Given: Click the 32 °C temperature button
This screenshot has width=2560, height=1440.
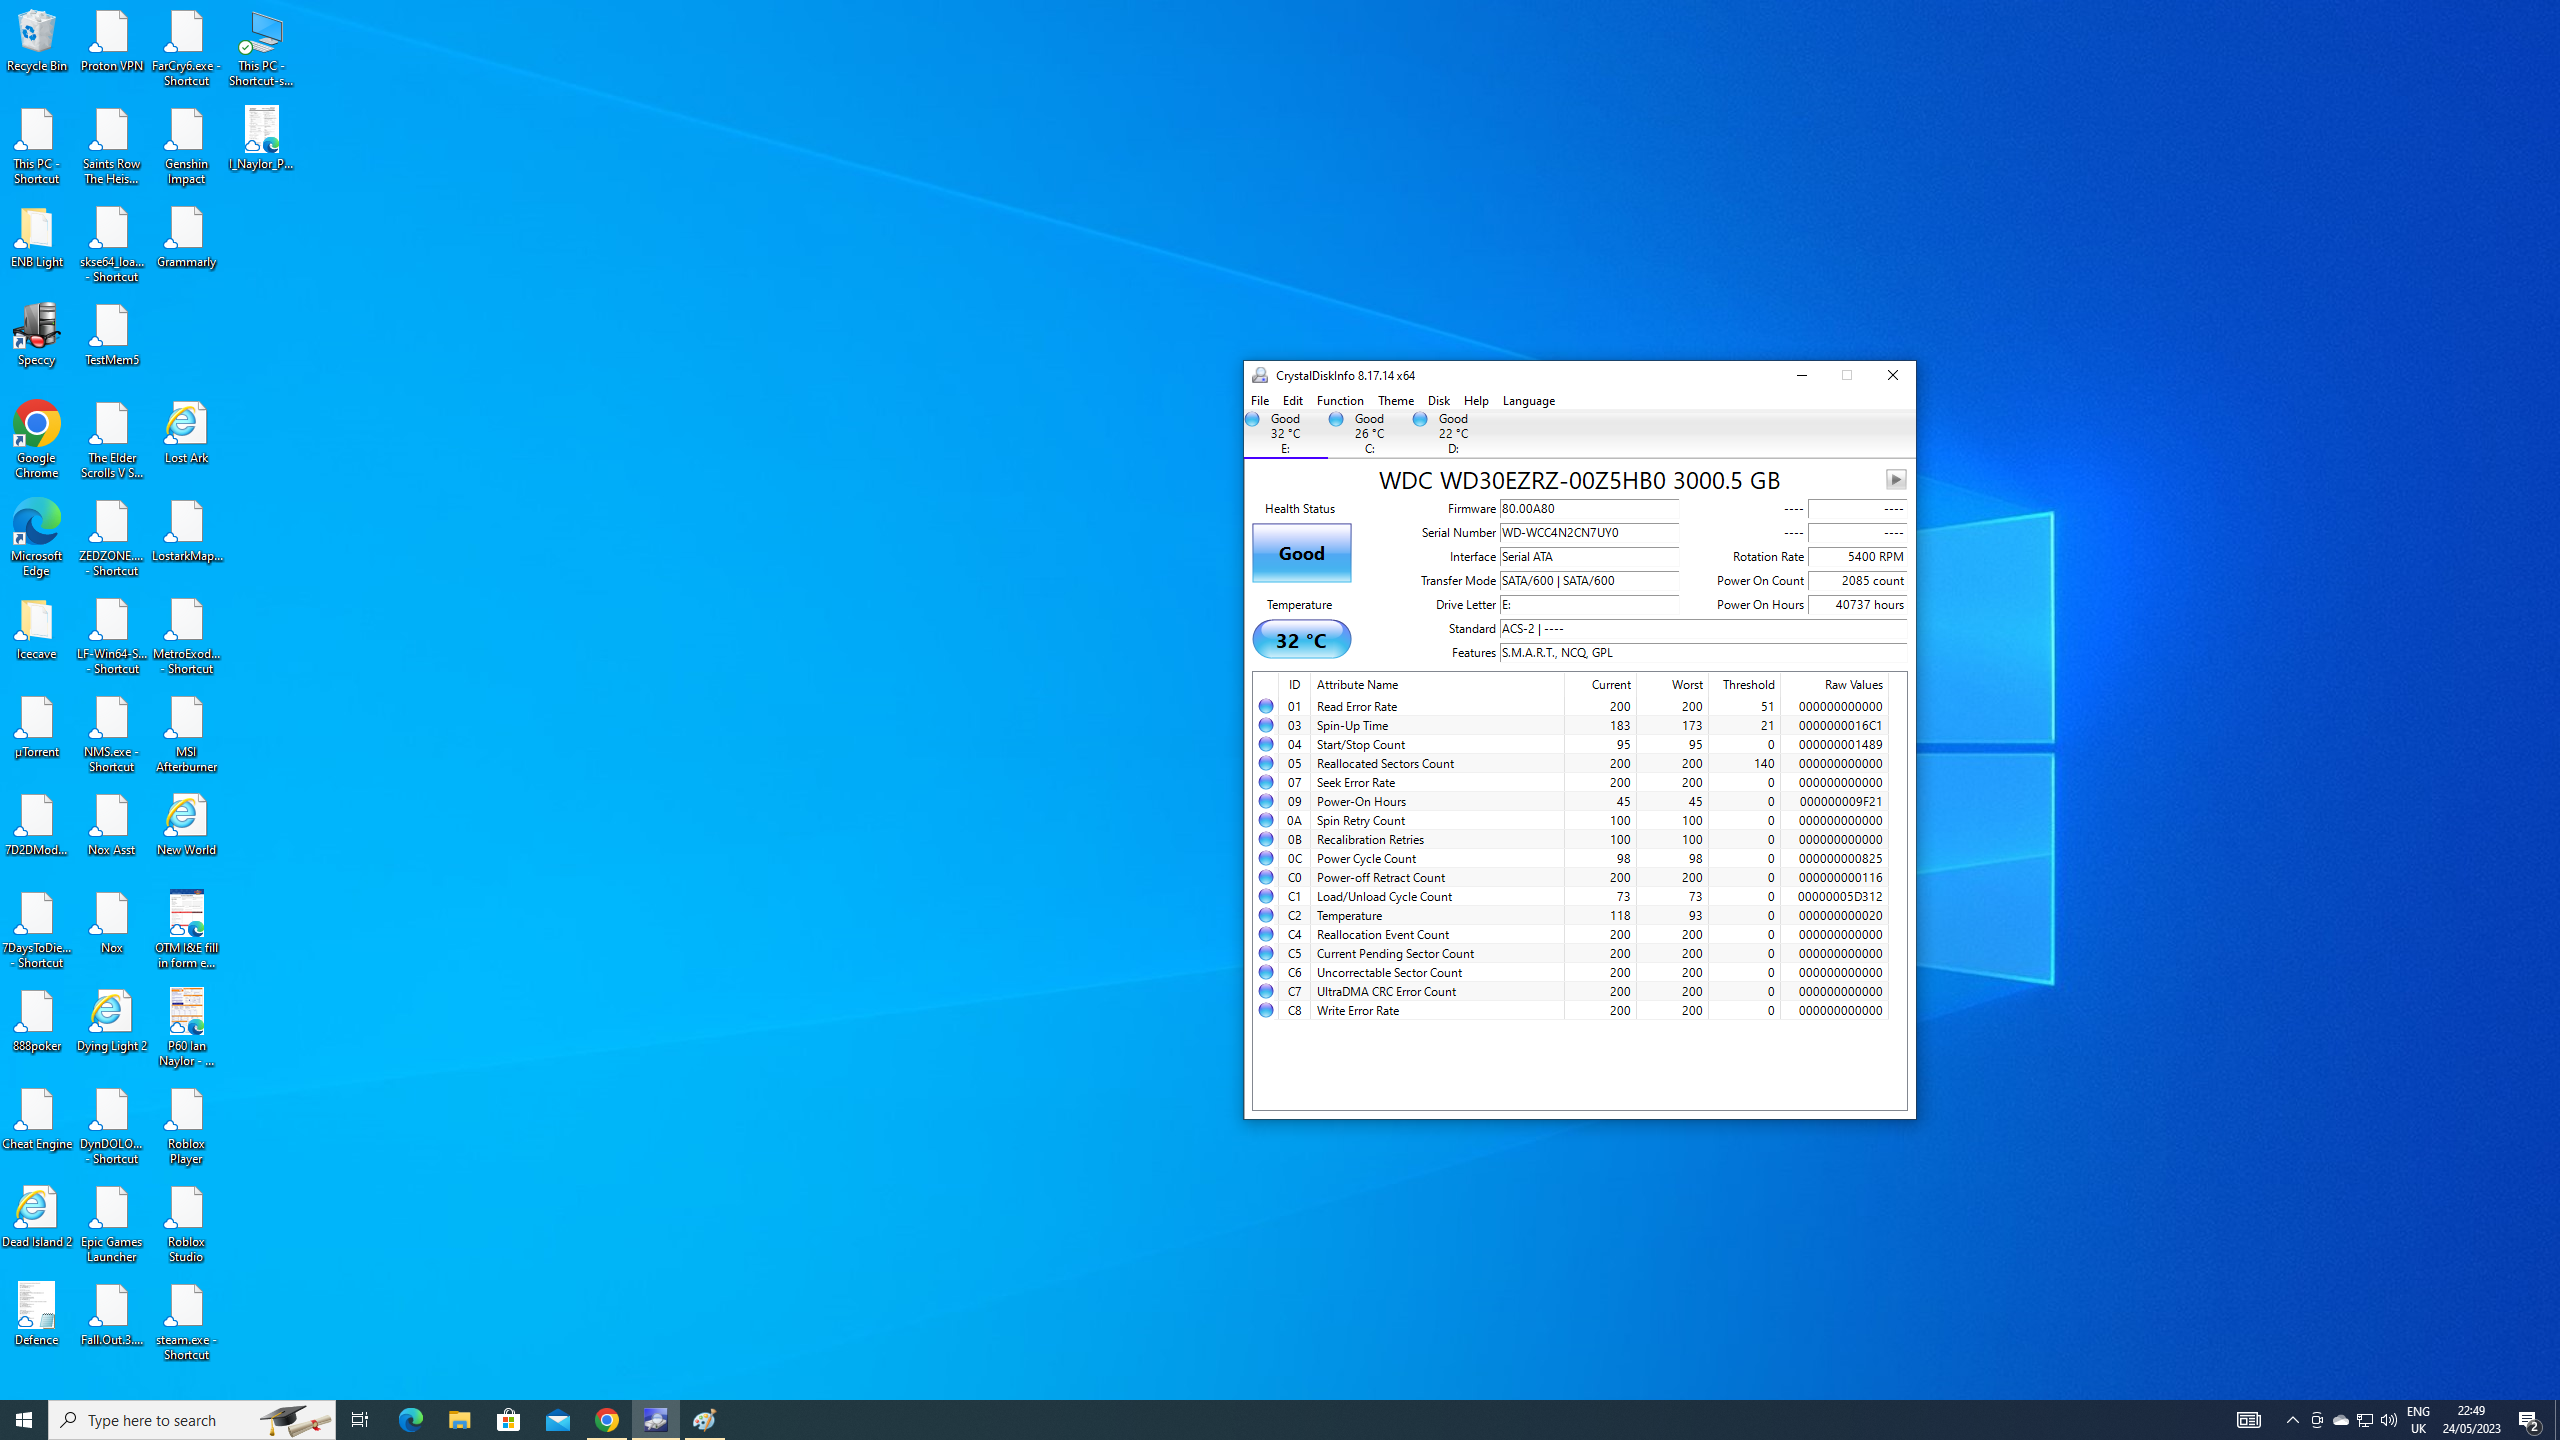Looking at the screenshot, I should tap(1302, 640).
